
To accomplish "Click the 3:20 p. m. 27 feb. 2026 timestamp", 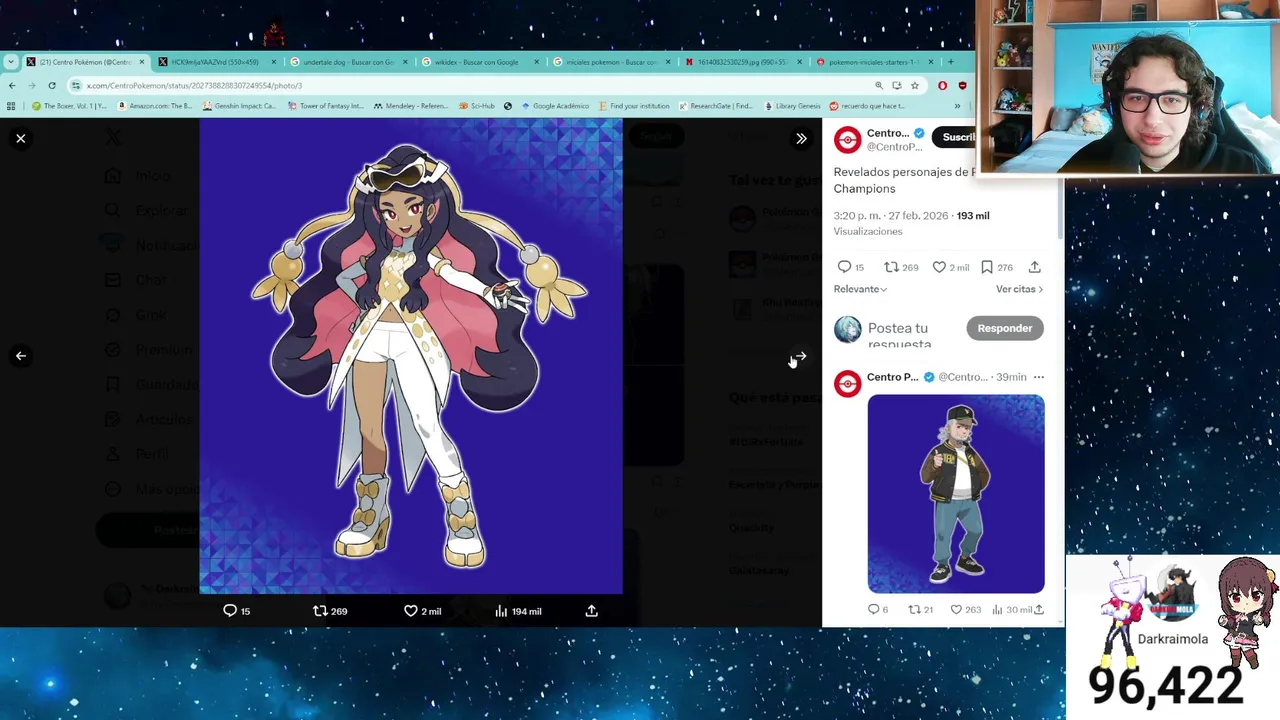I will click(x=890, y=216).
